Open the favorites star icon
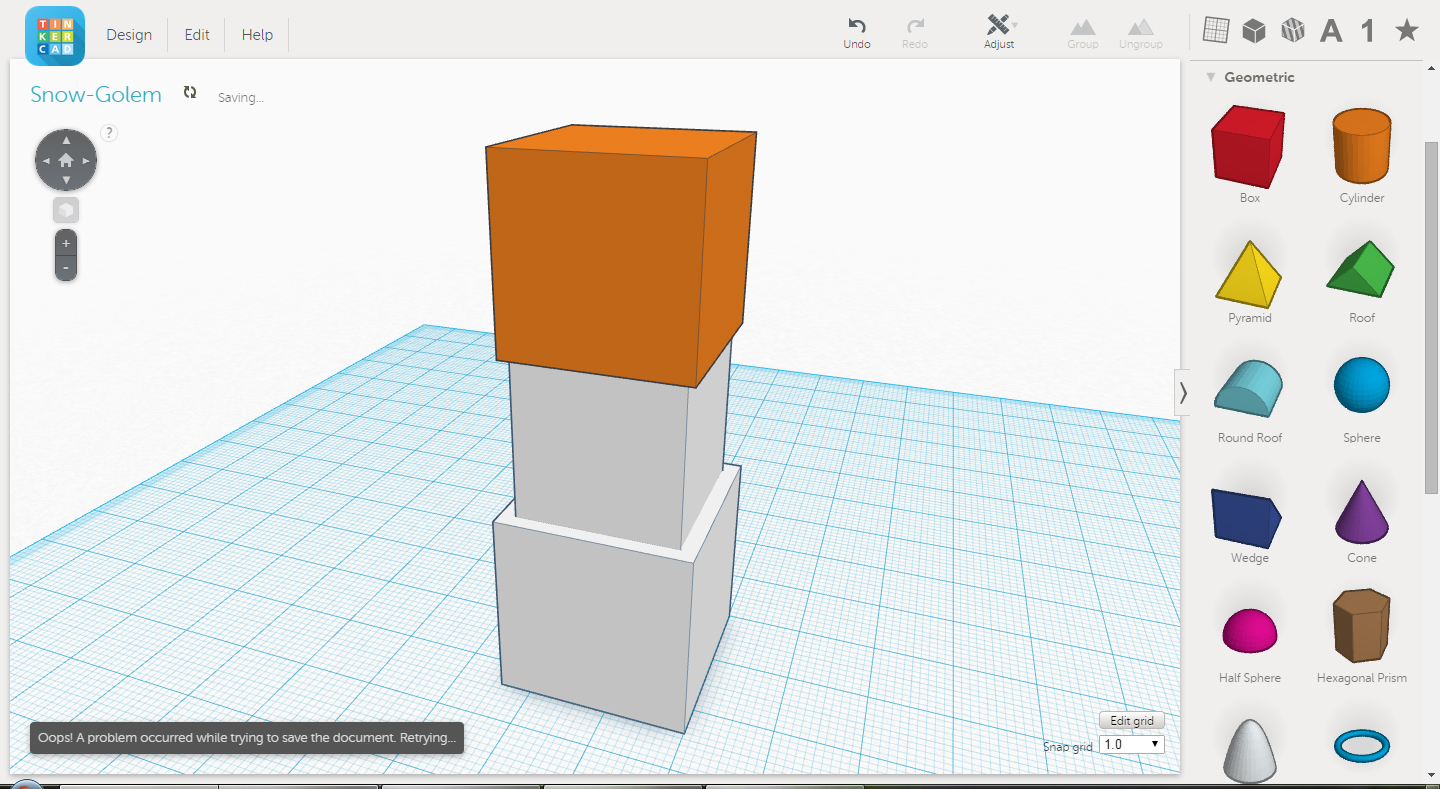The image size is (1440, 789). tap(1407, 30)
